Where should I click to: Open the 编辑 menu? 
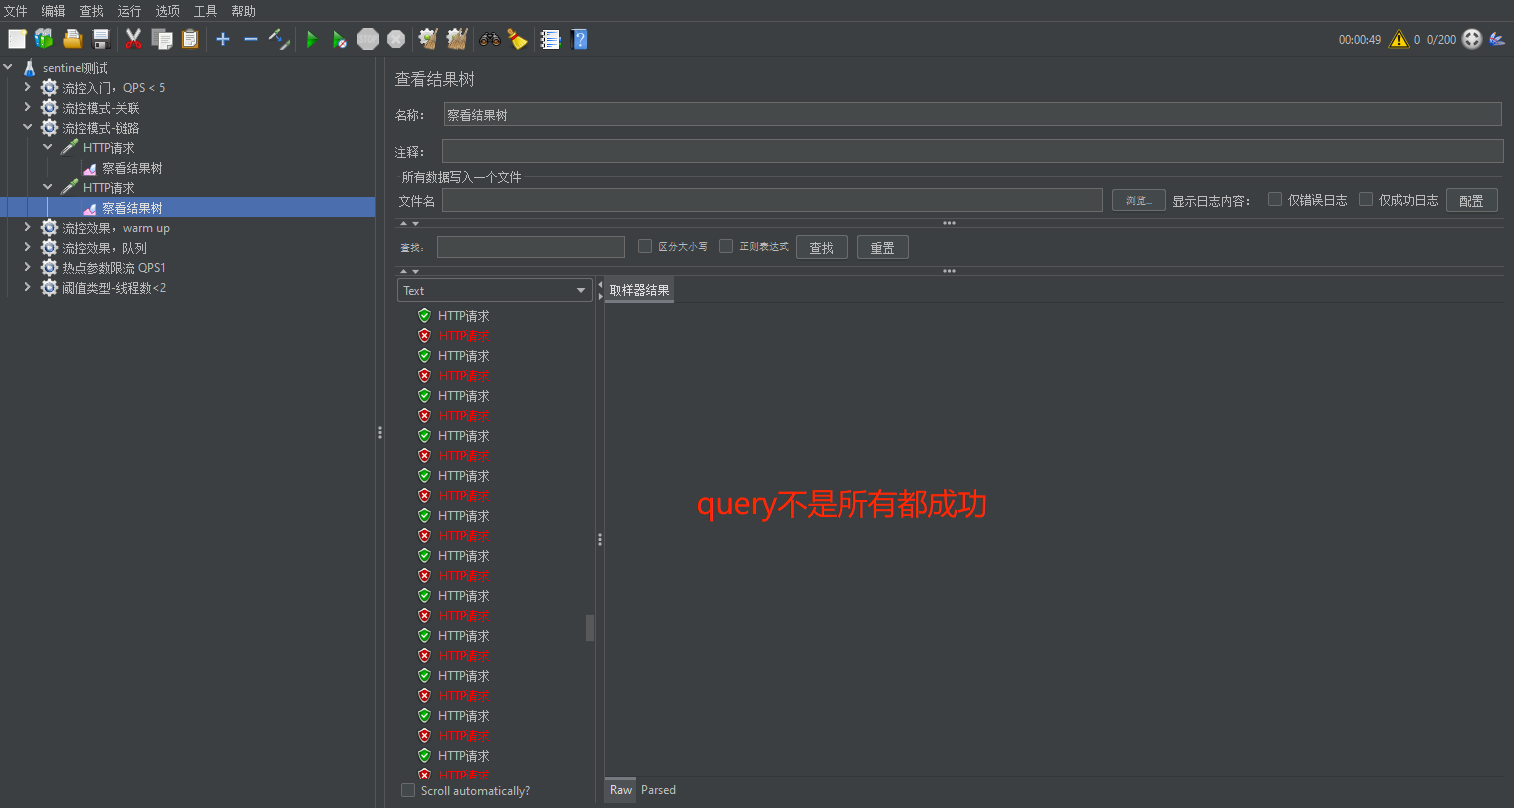tap(53, 11)
